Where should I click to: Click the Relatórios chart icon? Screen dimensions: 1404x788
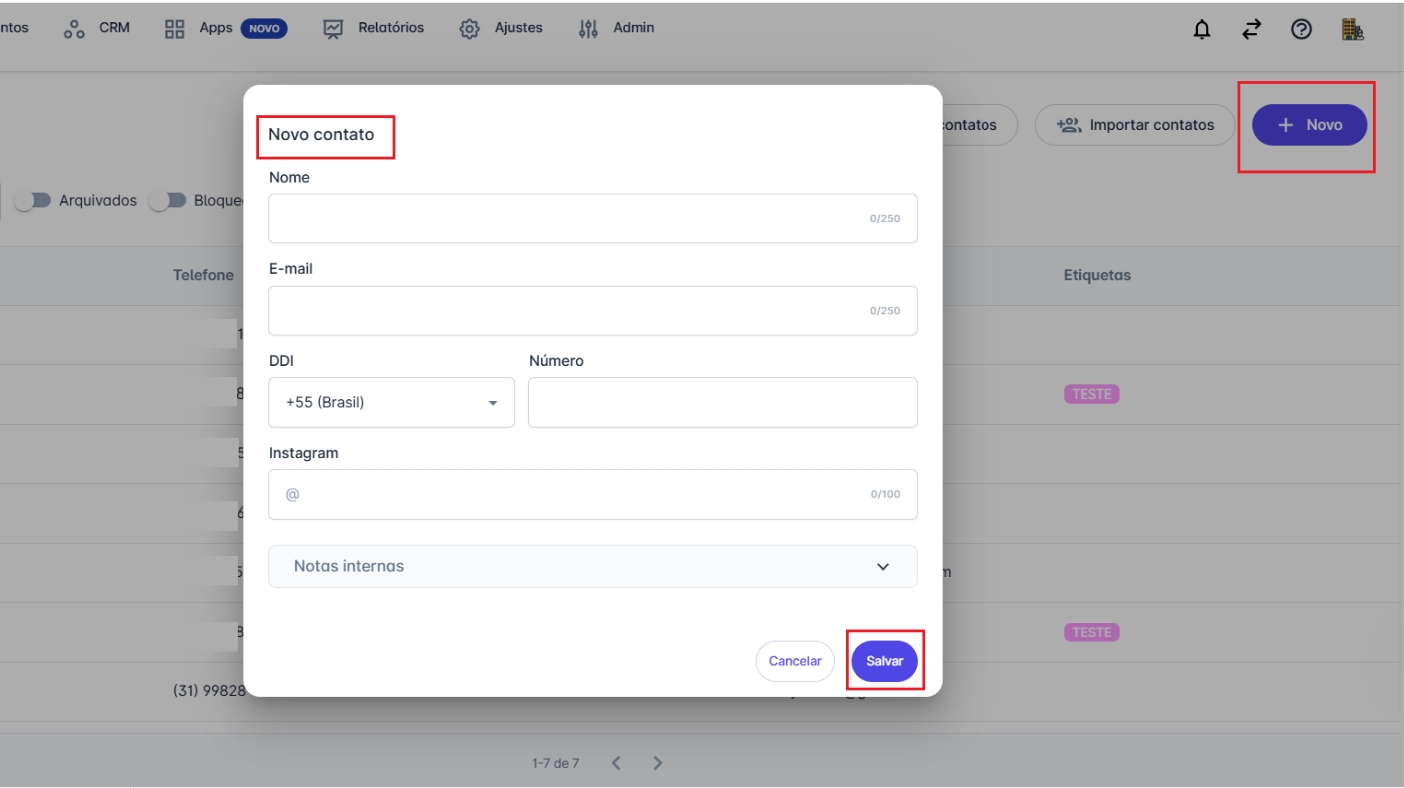(333, 29)
